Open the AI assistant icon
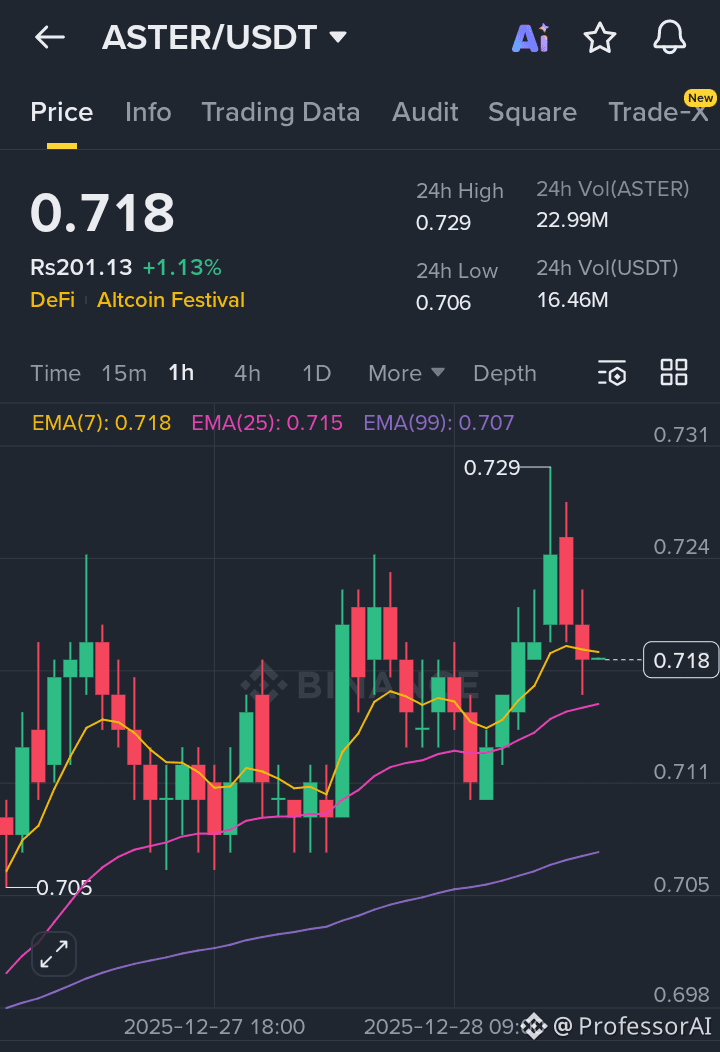 pyautogui.click(x=531, y=38)
